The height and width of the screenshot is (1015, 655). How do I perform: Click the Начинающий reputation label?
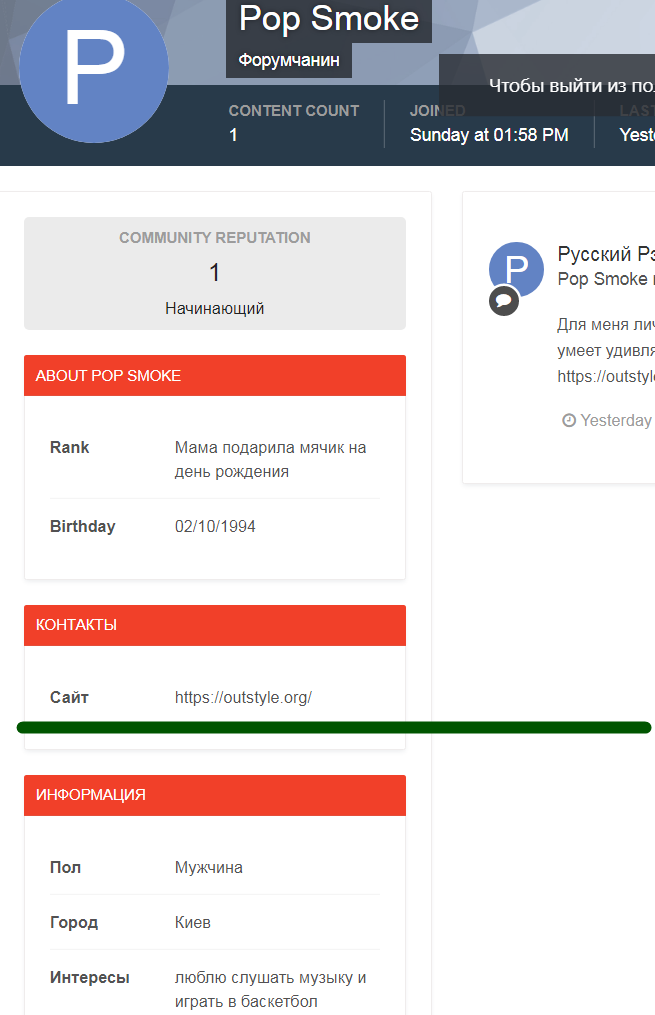215,308
